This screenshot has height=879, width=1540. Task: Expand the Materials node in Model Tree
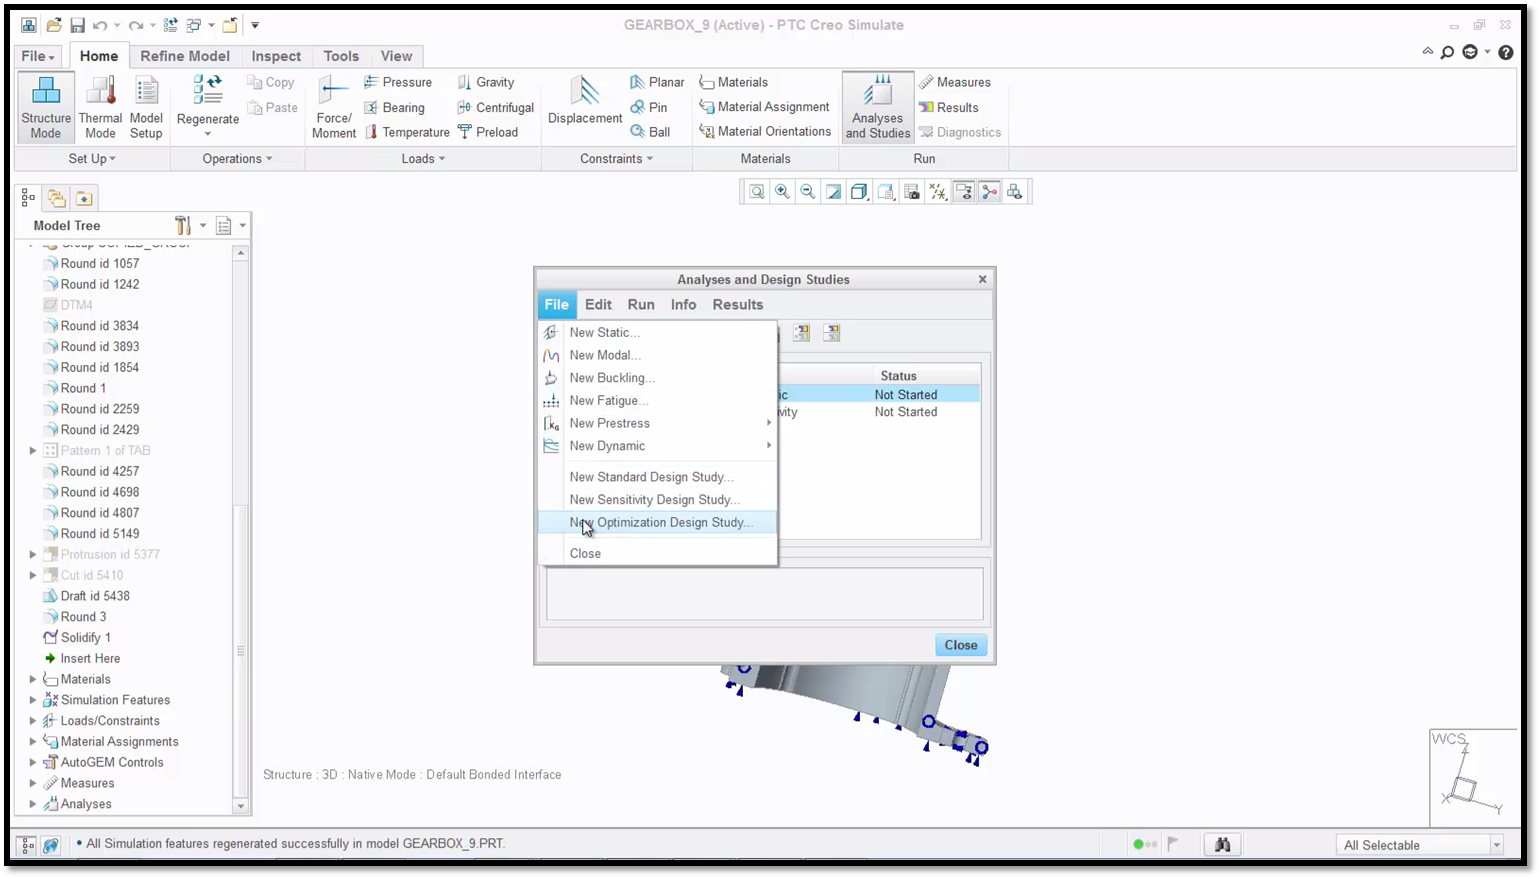click(x=33, y=680)
